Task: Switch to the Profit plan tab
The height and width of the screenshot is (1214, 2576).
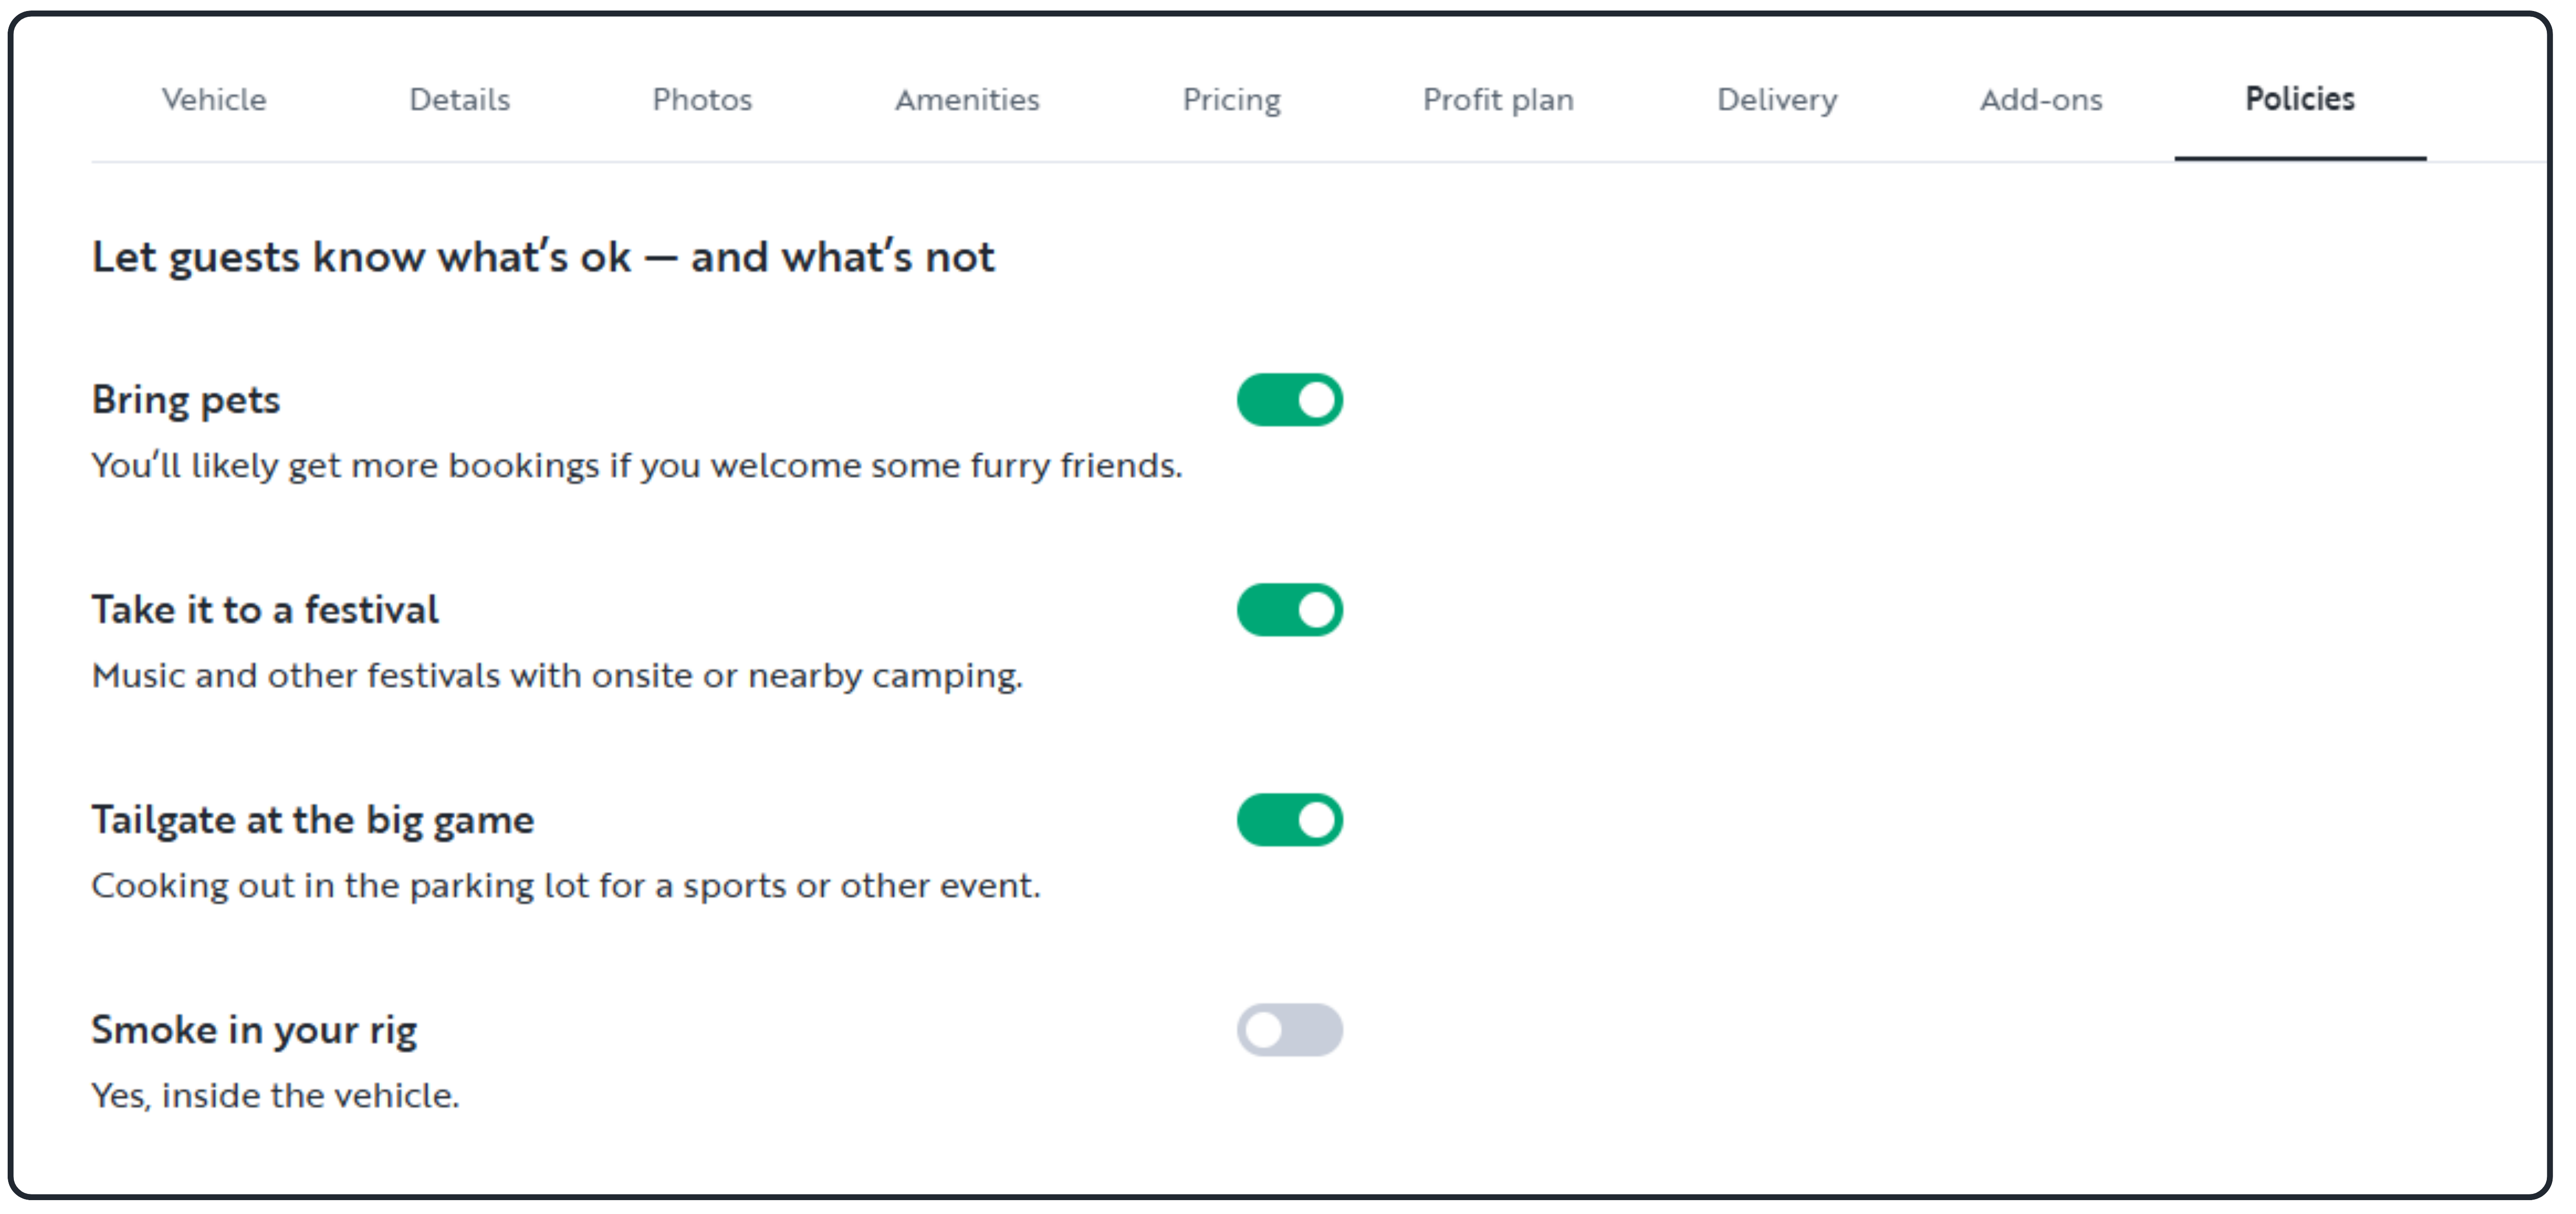Action: point(1498,100)
